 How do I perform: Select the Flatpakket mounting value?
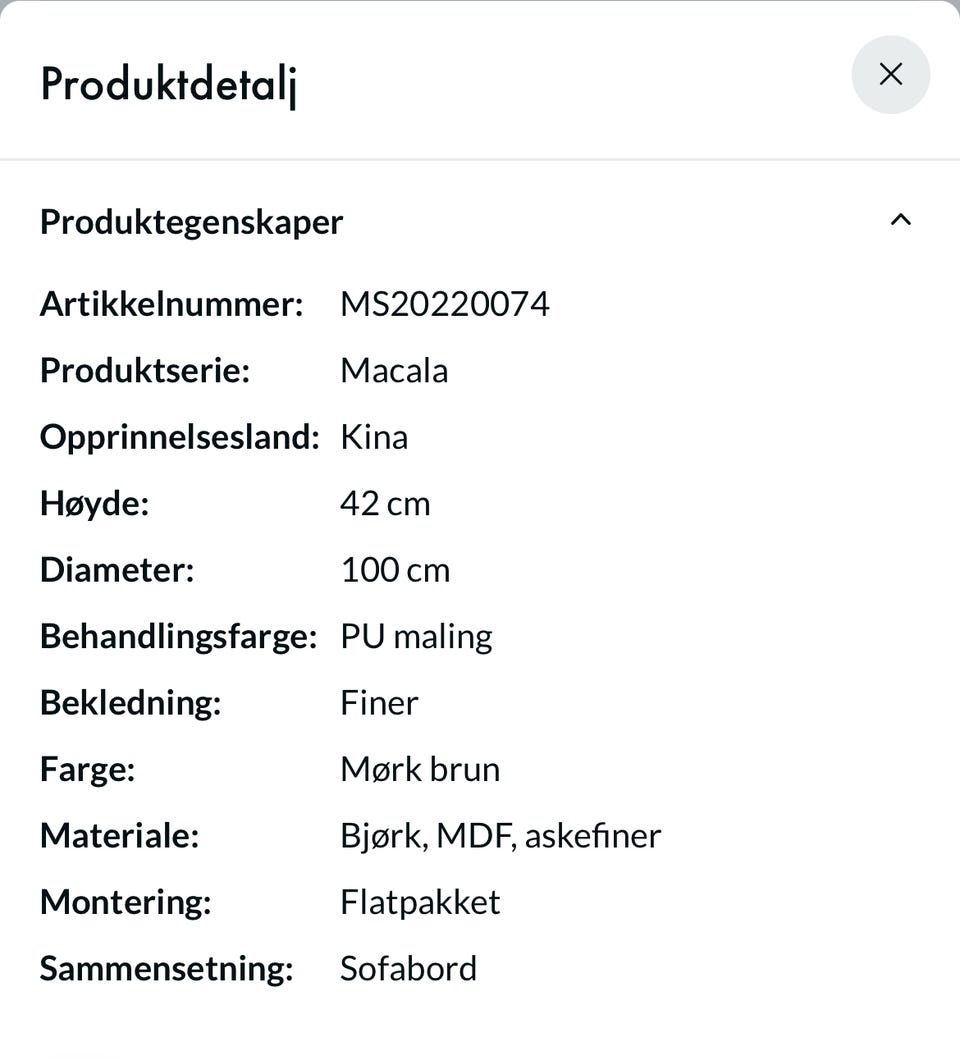coord(420,902)
